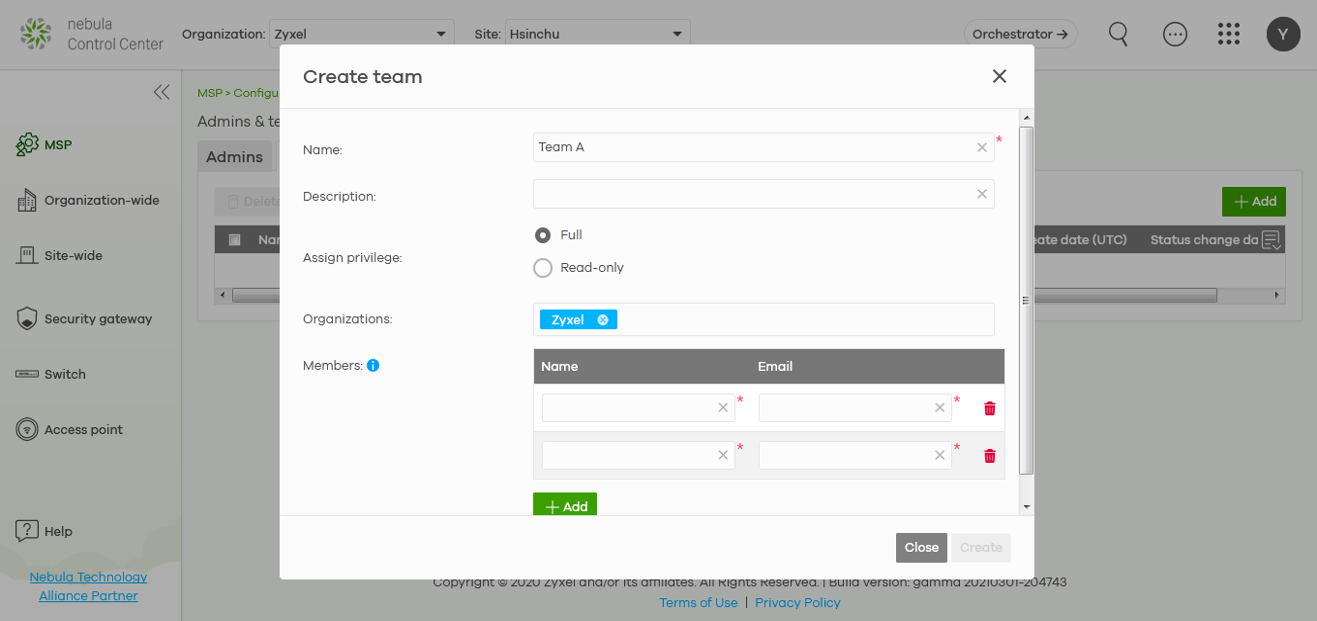Add another member row in the dialog
Screen dimensions: 1317x621
565,506
